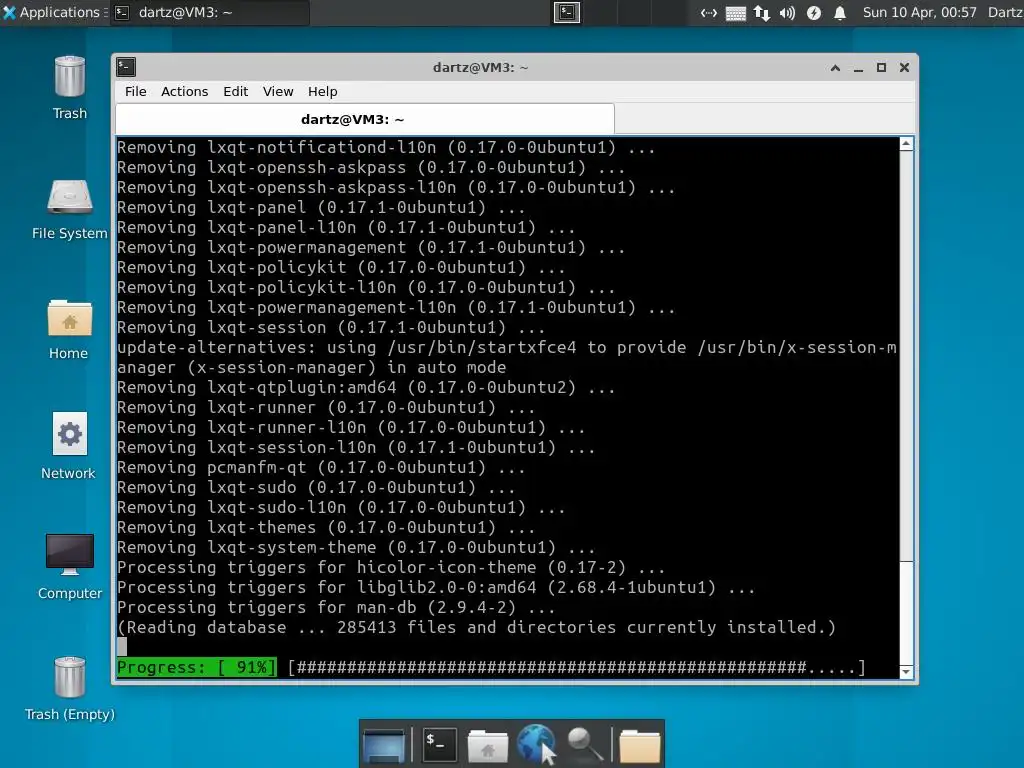This screenshot has height=768, width=1024.
Task: Click dartz@VM3 taskbar window button
Action: point(210,12)
